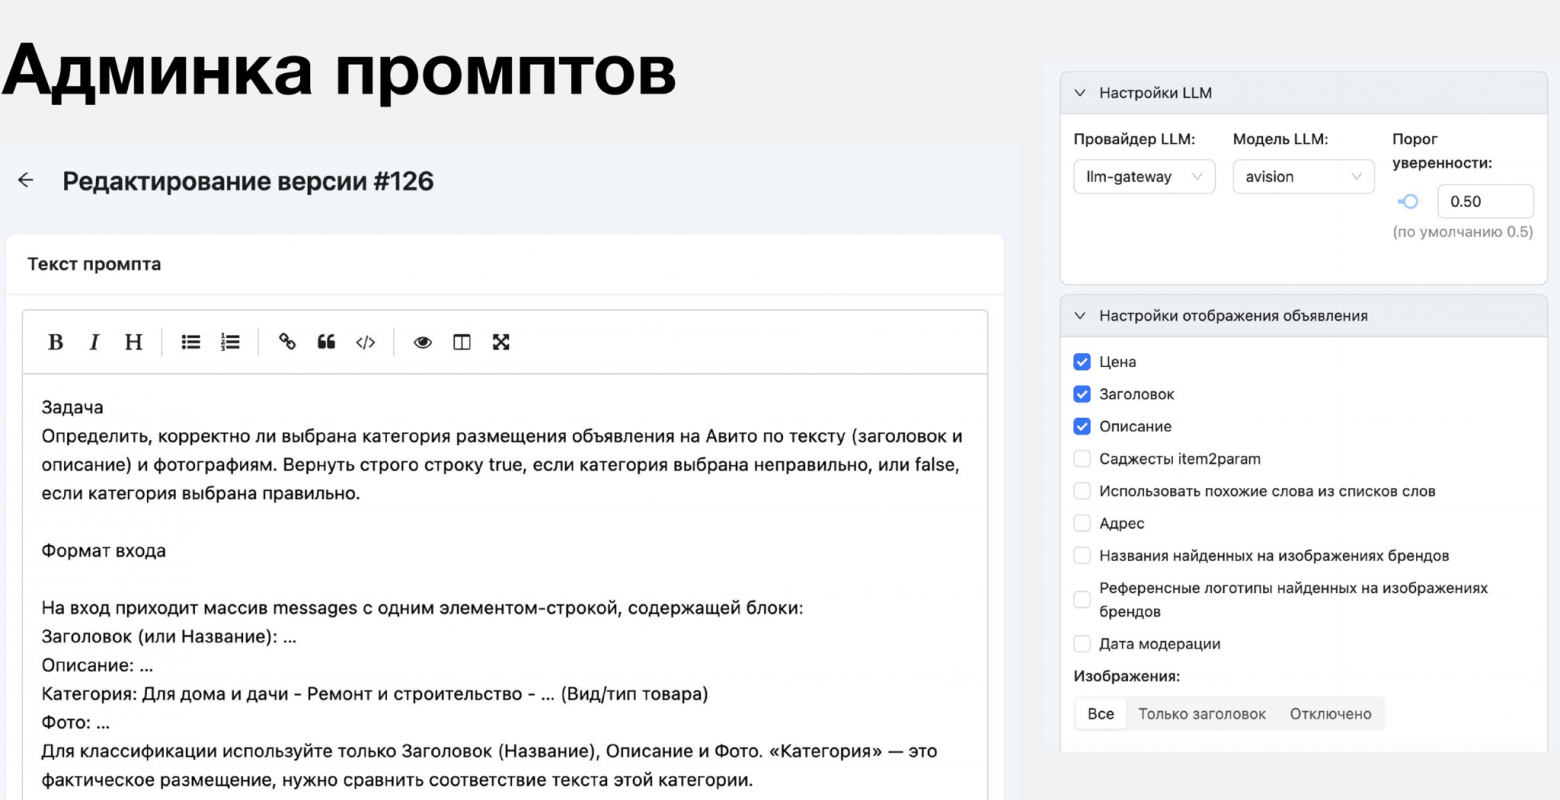Insert a numbered list
This screenshot has width=1560, height=800.
(230, 342)
